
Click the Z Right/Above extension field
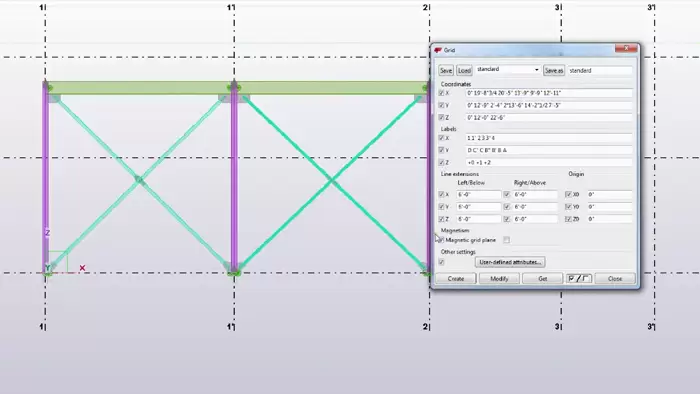pos(535,219)
